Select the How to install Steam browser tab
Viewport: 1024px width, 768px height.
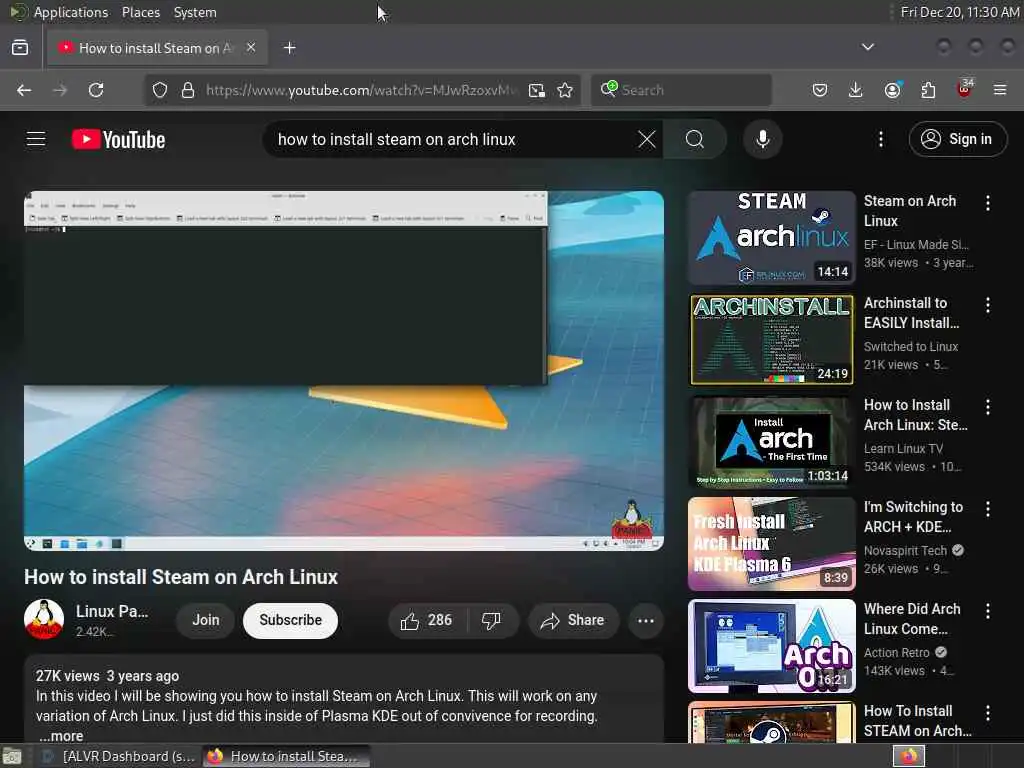tap(157, 48)
